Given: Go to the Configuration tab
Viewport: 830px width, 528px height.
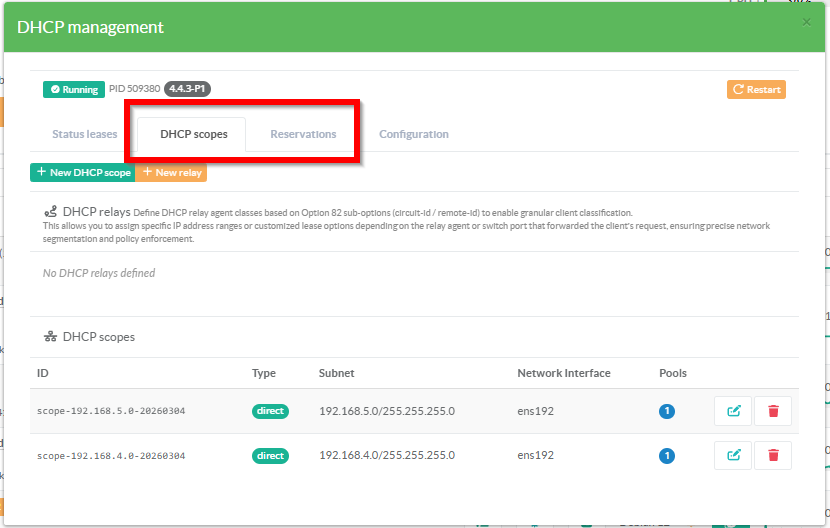Looking at the screenshot, I should 413,134.
